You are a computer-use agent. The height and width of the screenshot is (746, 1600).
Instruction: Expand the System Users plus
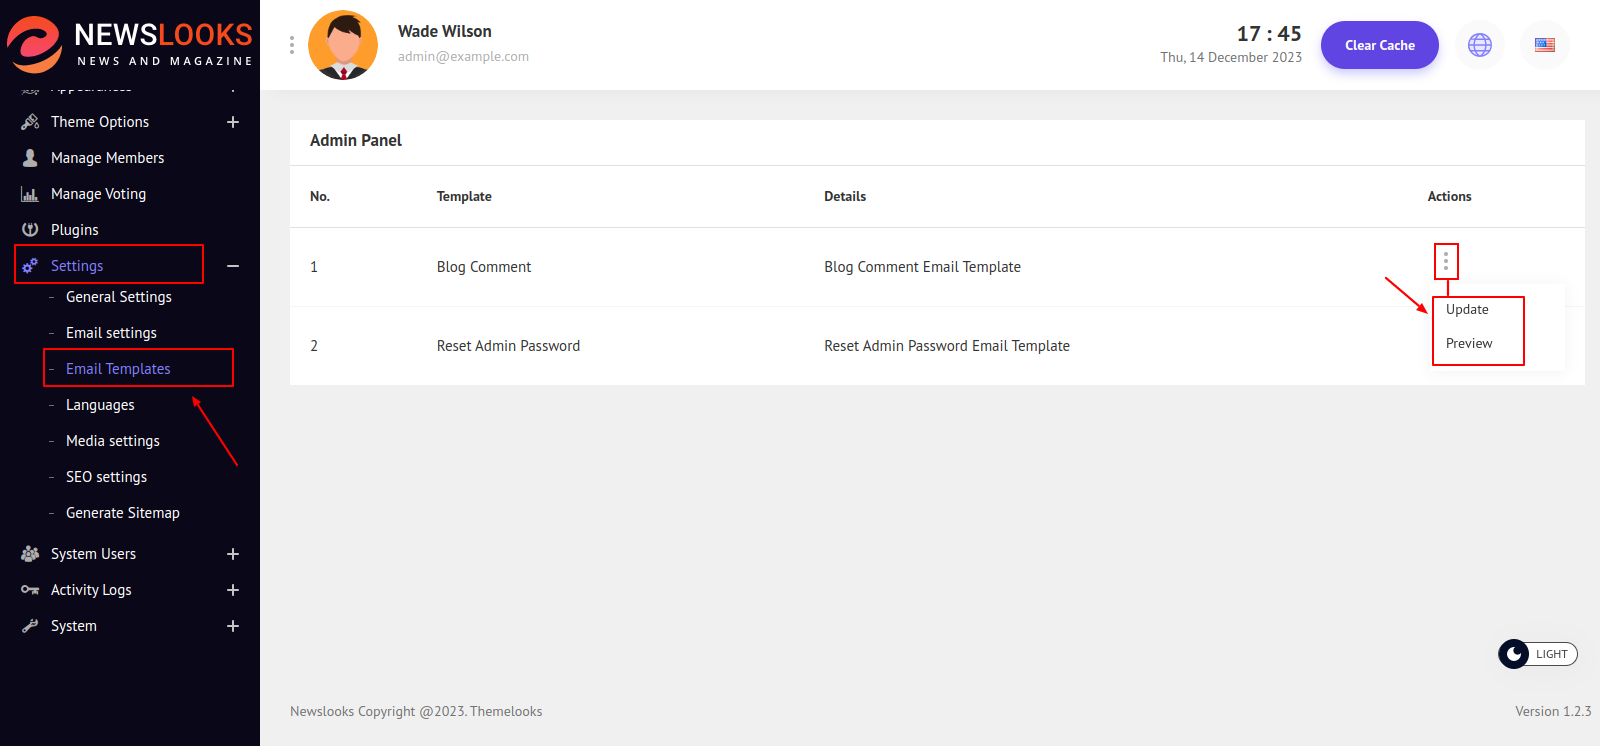(233, 554)
